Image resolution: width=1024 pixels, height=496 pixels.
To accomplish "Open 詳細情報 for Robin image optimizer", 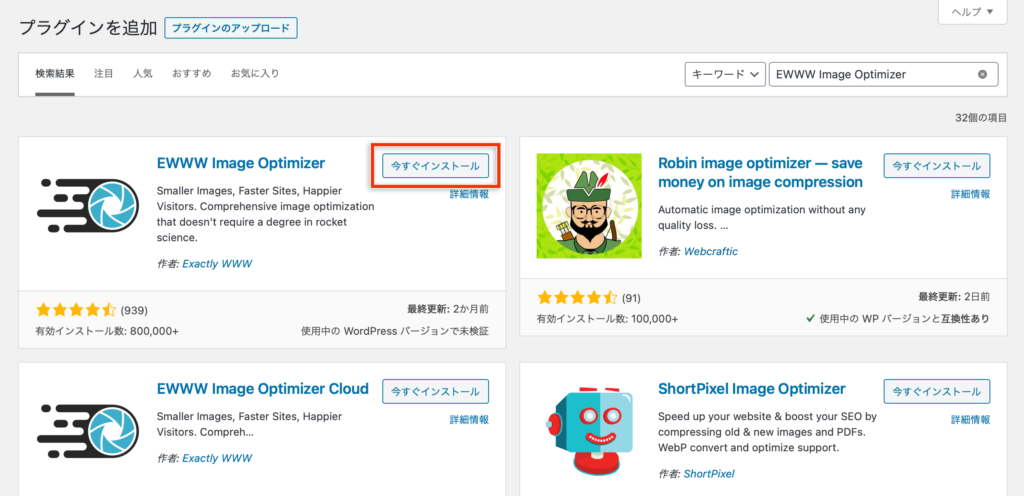I will (970, 194).
